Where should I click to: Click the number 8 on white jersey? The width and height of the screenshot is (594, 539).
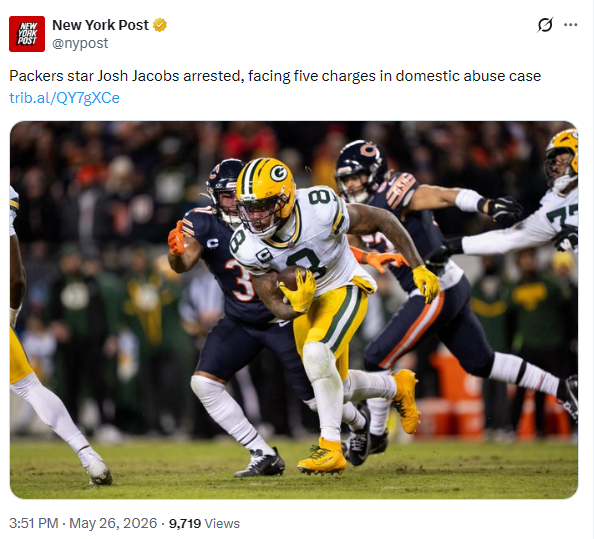click(308, 262)
